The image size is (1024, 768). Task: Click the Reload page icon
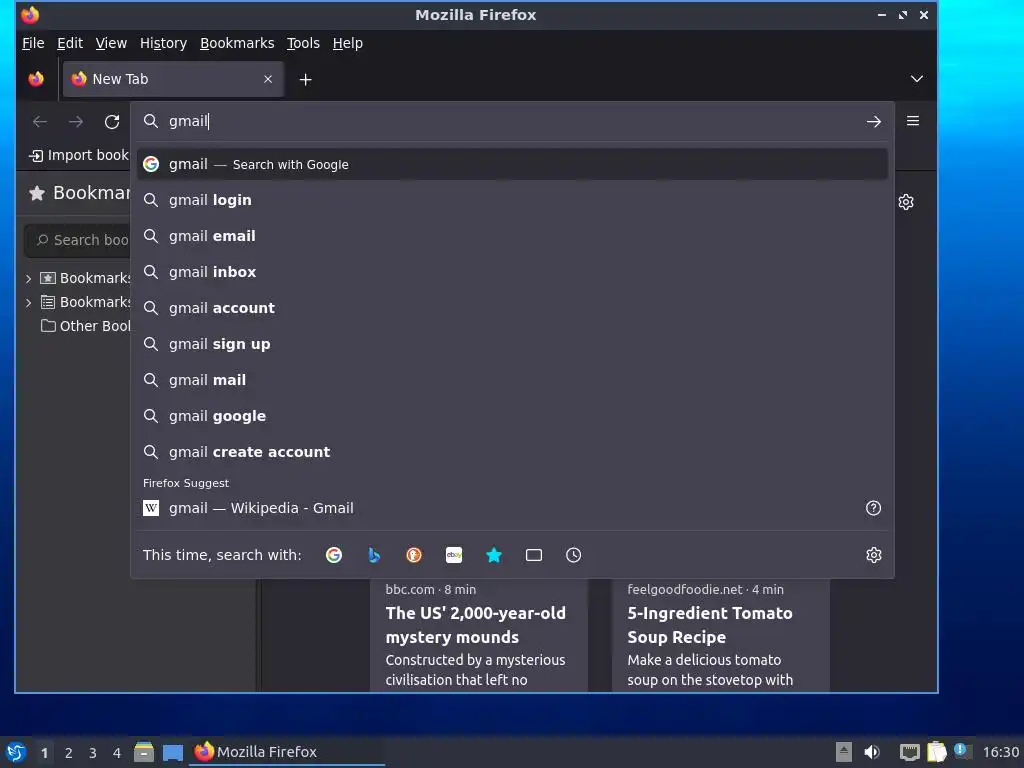point(112,121)
